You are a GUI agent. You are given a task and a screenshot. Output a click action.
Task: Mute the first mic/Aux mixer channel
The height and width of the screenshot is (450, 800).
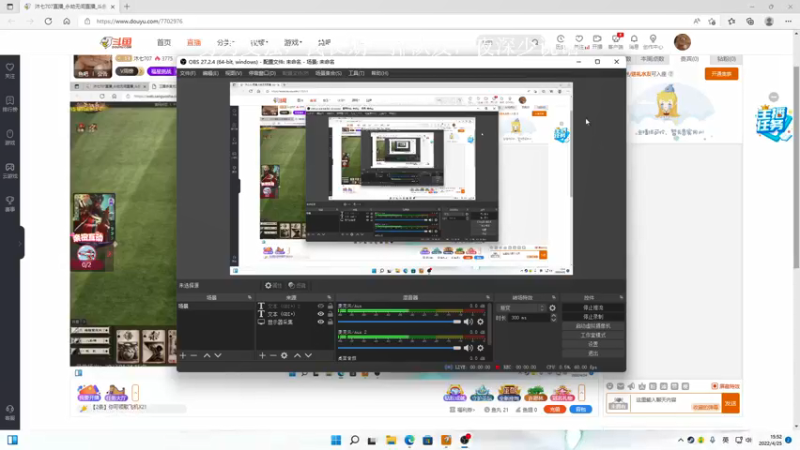point(468,321)
